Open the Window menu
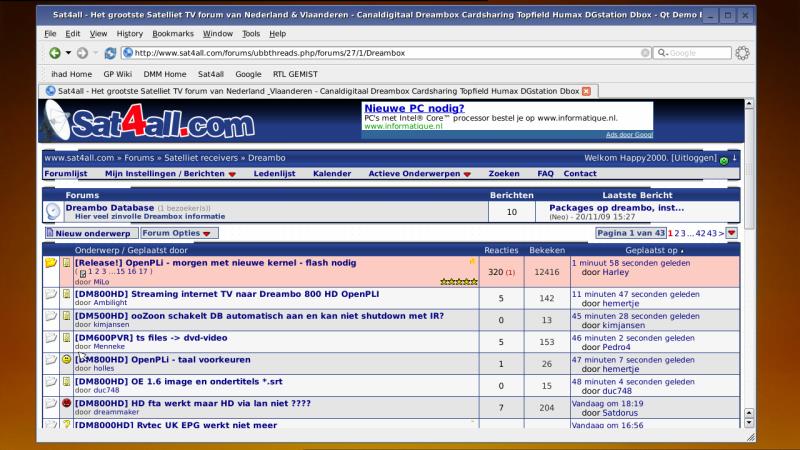This screenshot has height=450, width=800. click(x=218, y=34)
